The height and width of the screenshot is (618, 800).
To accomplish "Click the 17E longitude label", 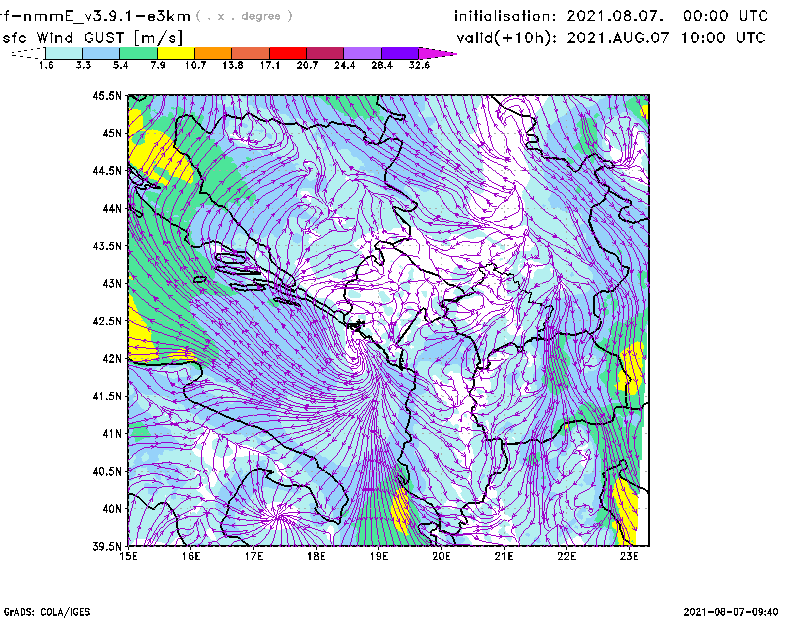I will [x=254, y=556].
